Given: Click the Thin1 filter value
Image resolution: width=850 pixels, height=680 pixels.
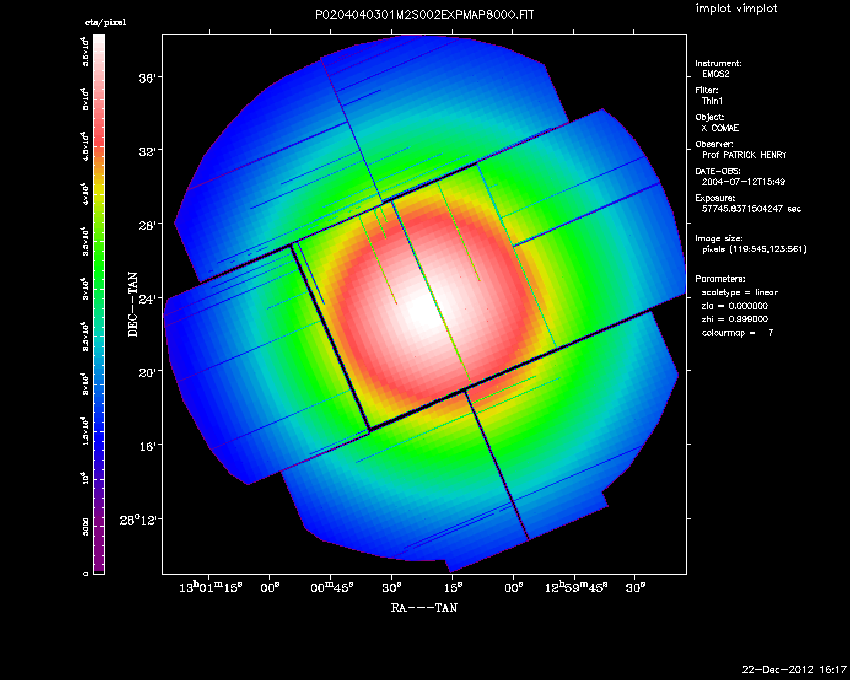Looking at the screenshot, I should point(712,101).
